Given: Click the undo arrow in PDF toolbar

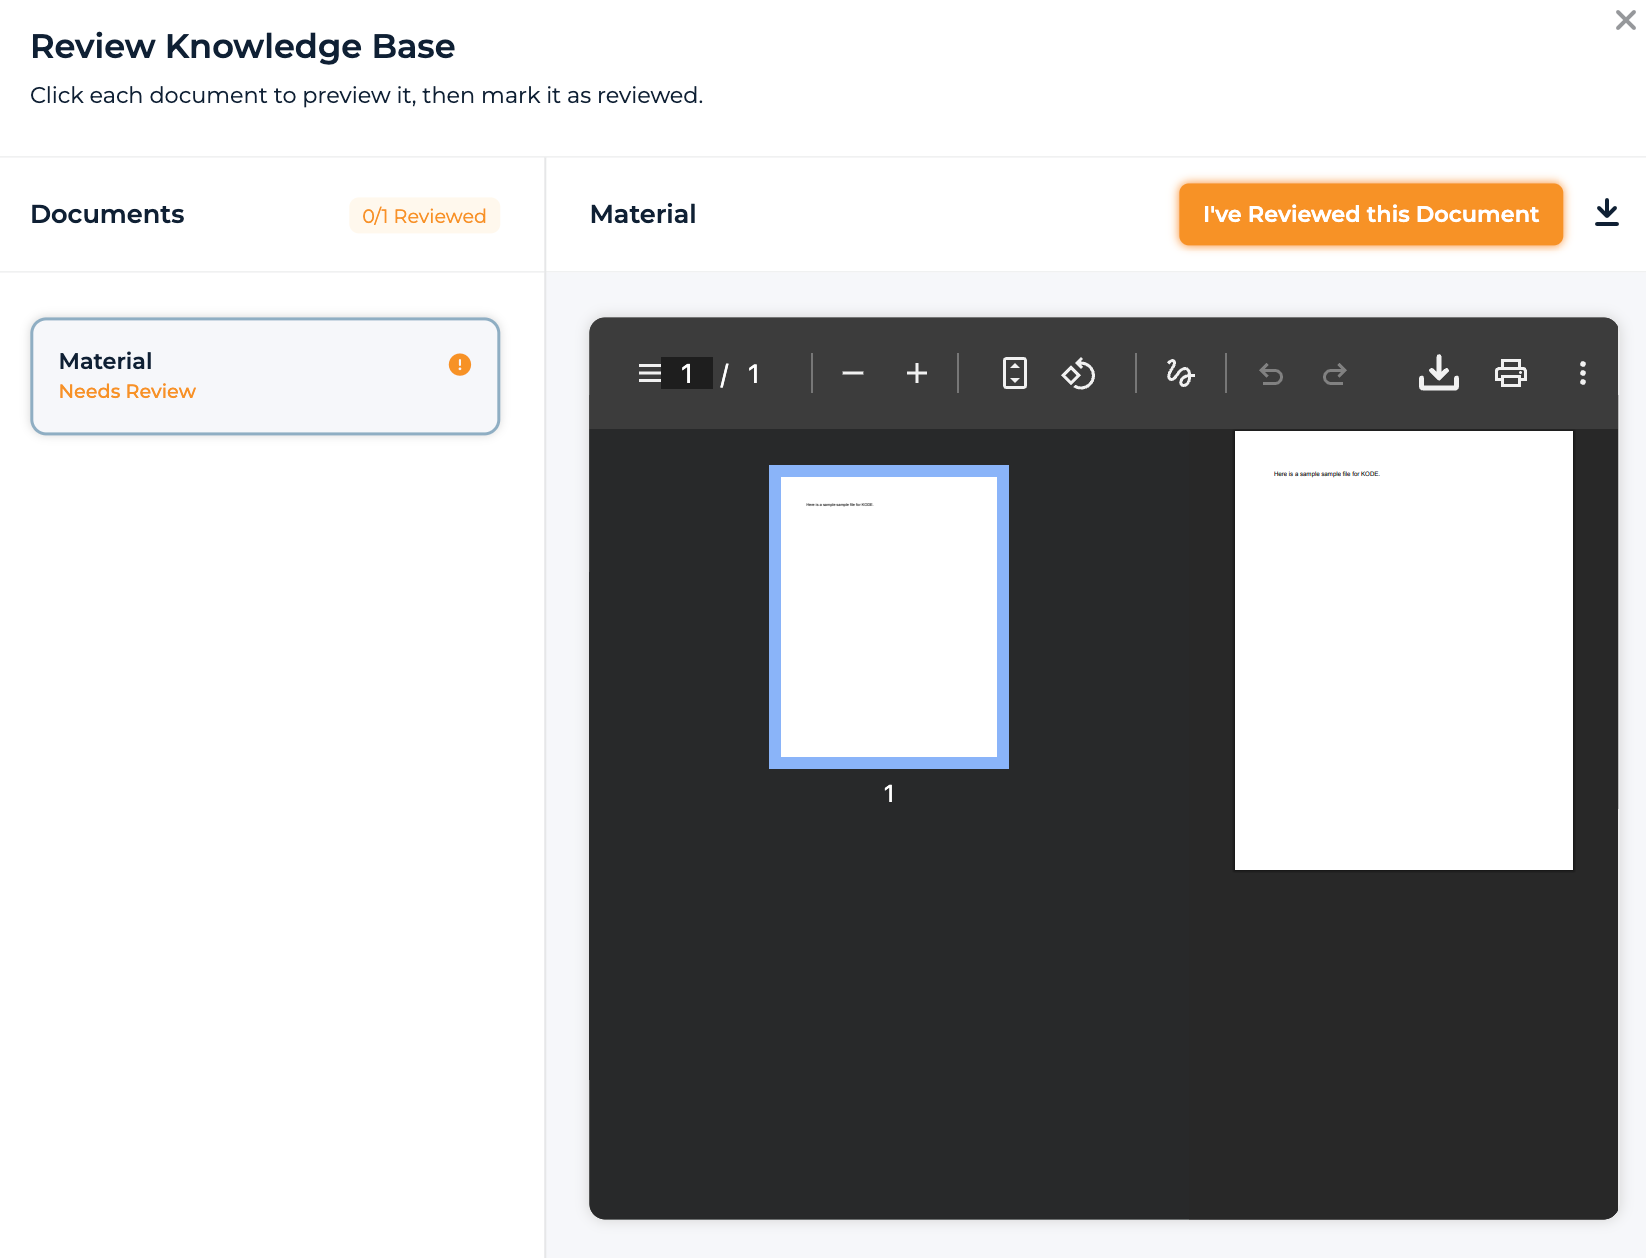Looking at the screenshot, I should click(1271, 374).
